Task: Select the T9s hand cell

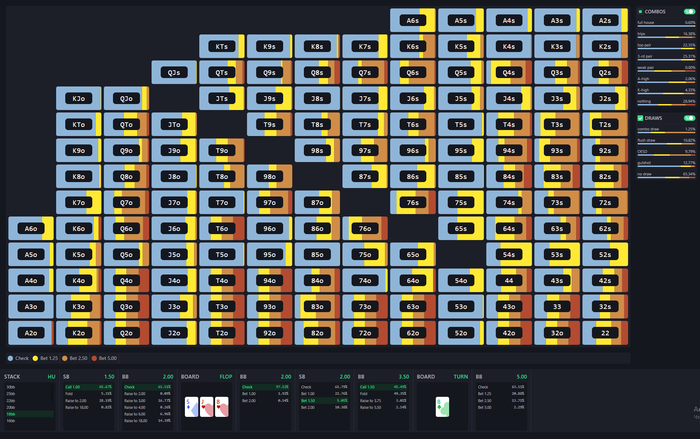Action: (x=269, y=125)
